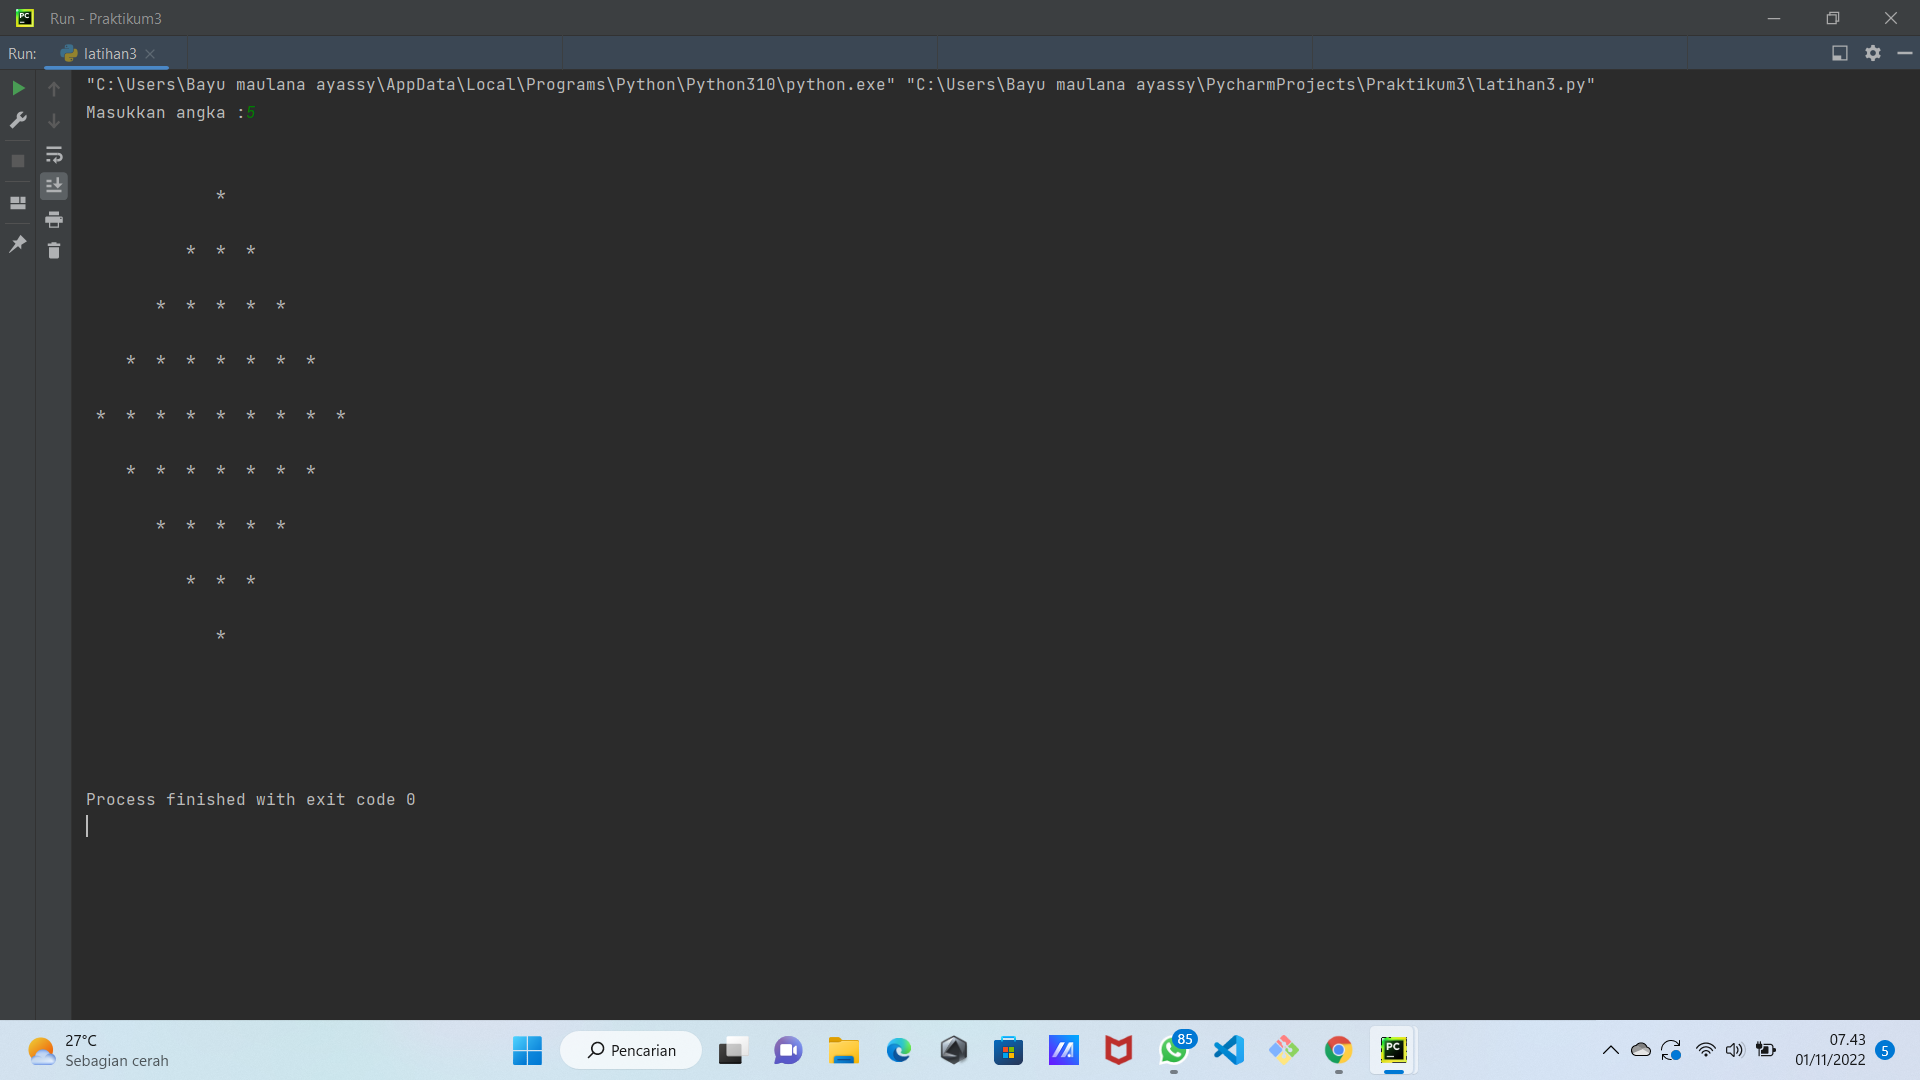This screenshot has height=1080, width=1920.
Task: Click the Pencarian search button on the taskbar
Action: (632, 1050)
